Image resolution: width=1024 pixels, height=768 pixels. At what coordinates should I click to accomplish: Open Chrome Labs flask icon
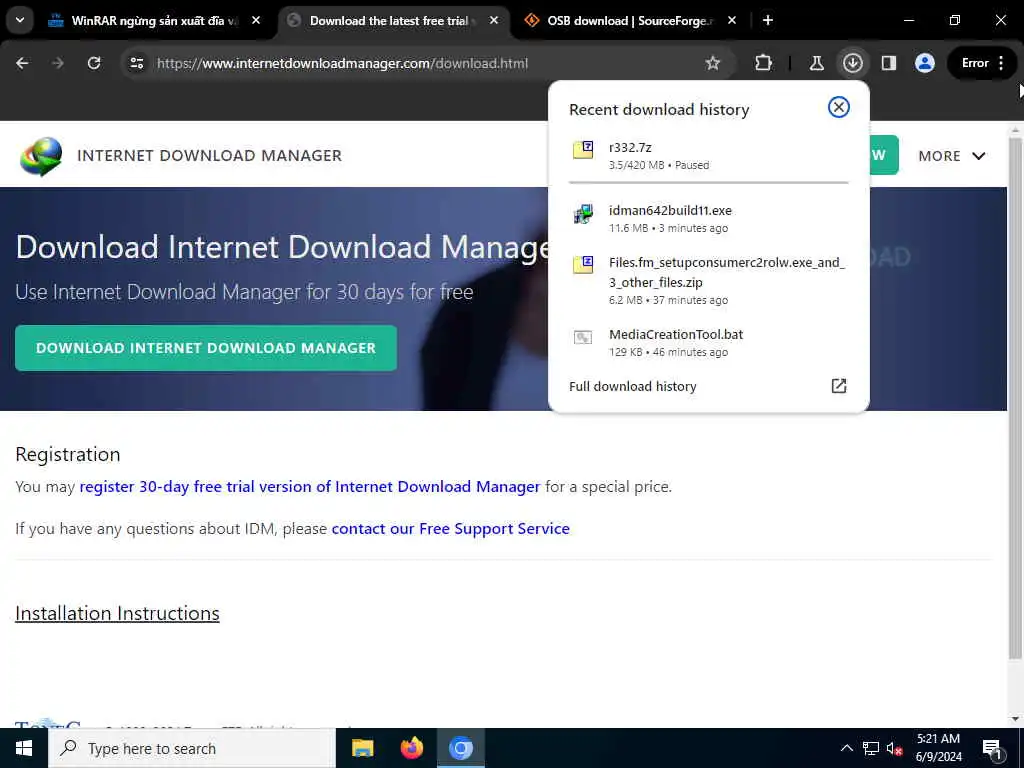point(816,63)
